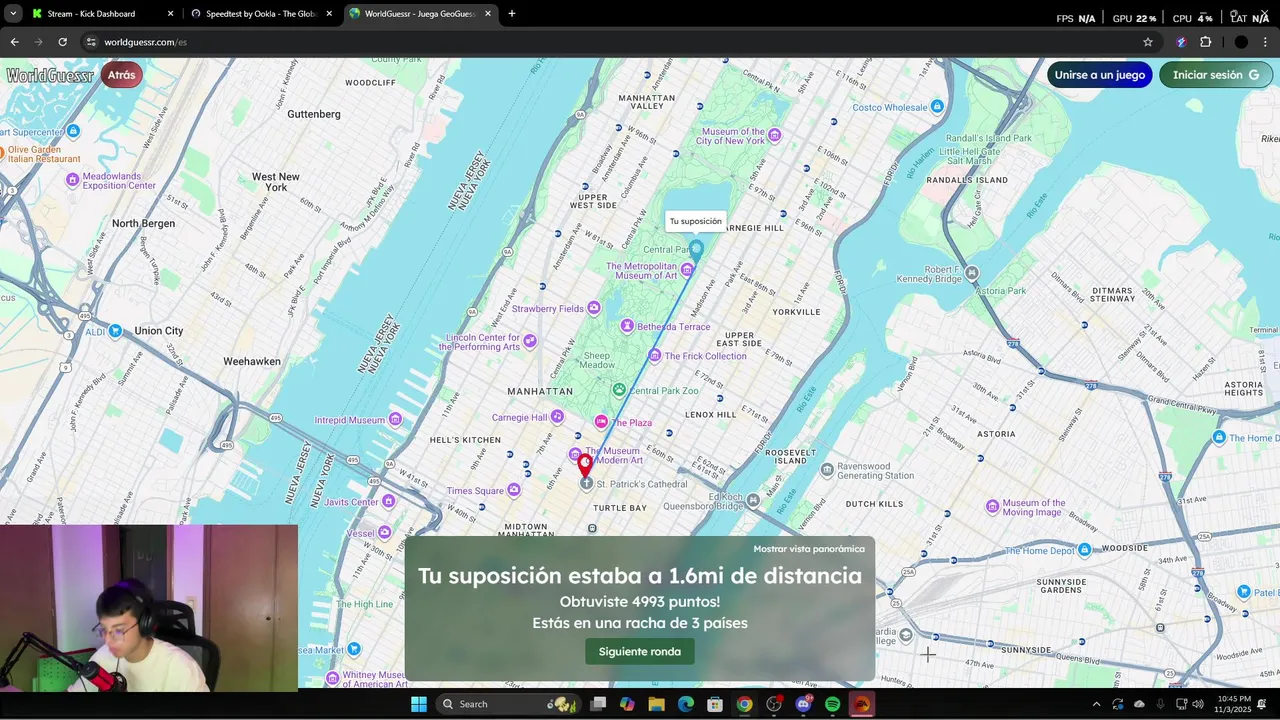Click the St. Patrick's Cathedral marker

point(586,484)
